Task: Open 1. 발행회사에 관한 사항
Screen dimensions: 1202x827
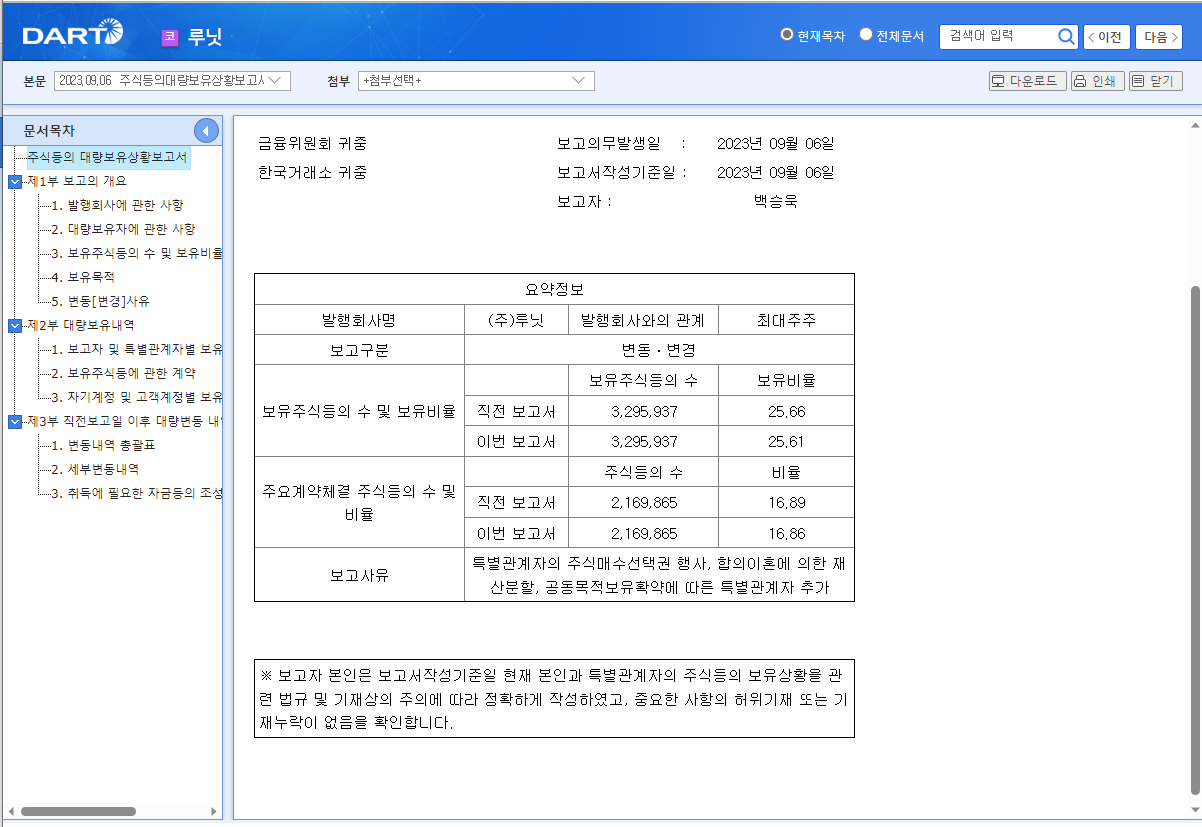Action: pyautogui.click(x=117, y=205)
